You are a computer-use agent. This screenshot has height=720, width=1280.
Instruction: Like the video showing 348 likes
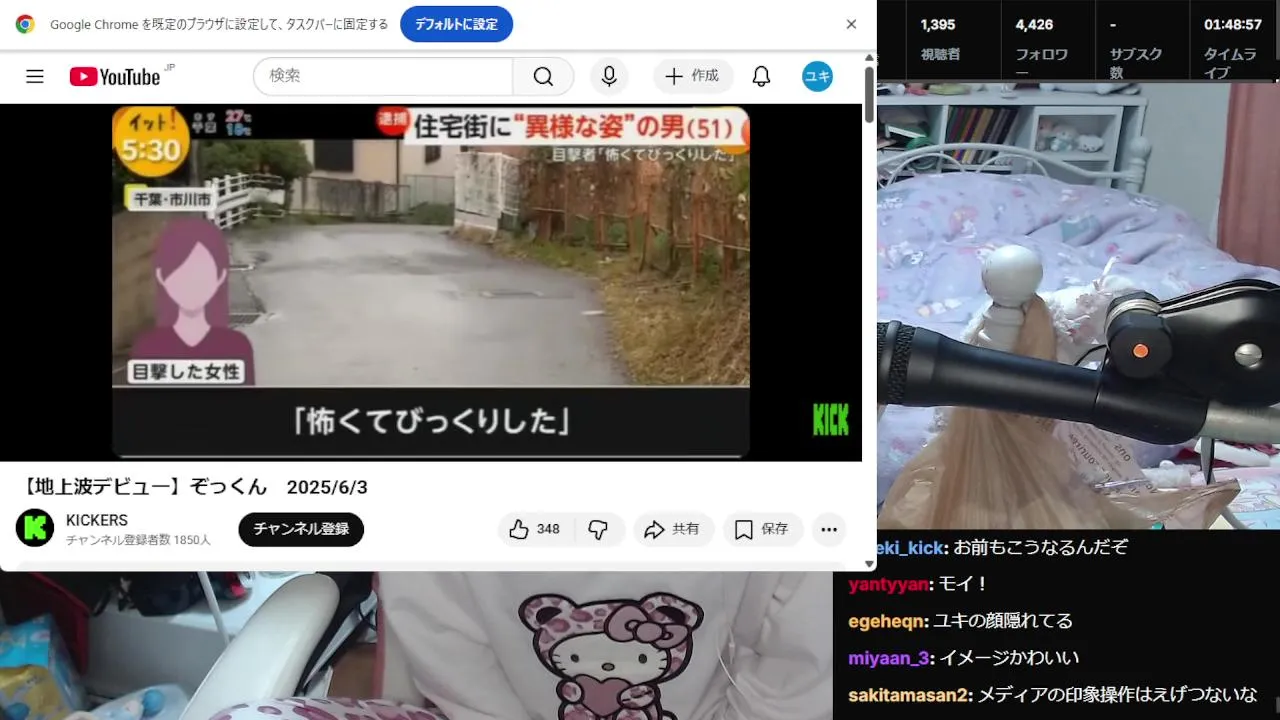tap(536, 529)
